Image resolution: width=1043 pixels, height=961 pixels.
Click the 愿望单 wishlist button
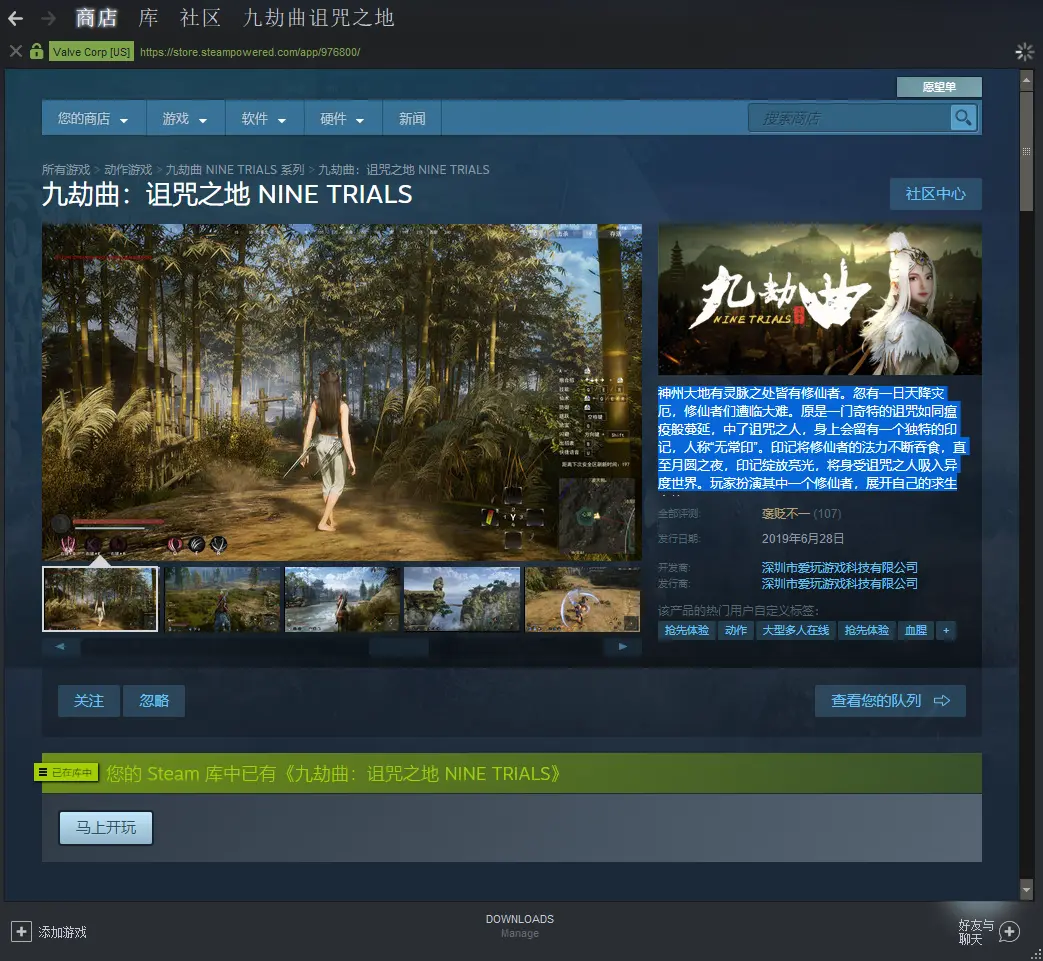pyautogui.click(x=939, y=87)
